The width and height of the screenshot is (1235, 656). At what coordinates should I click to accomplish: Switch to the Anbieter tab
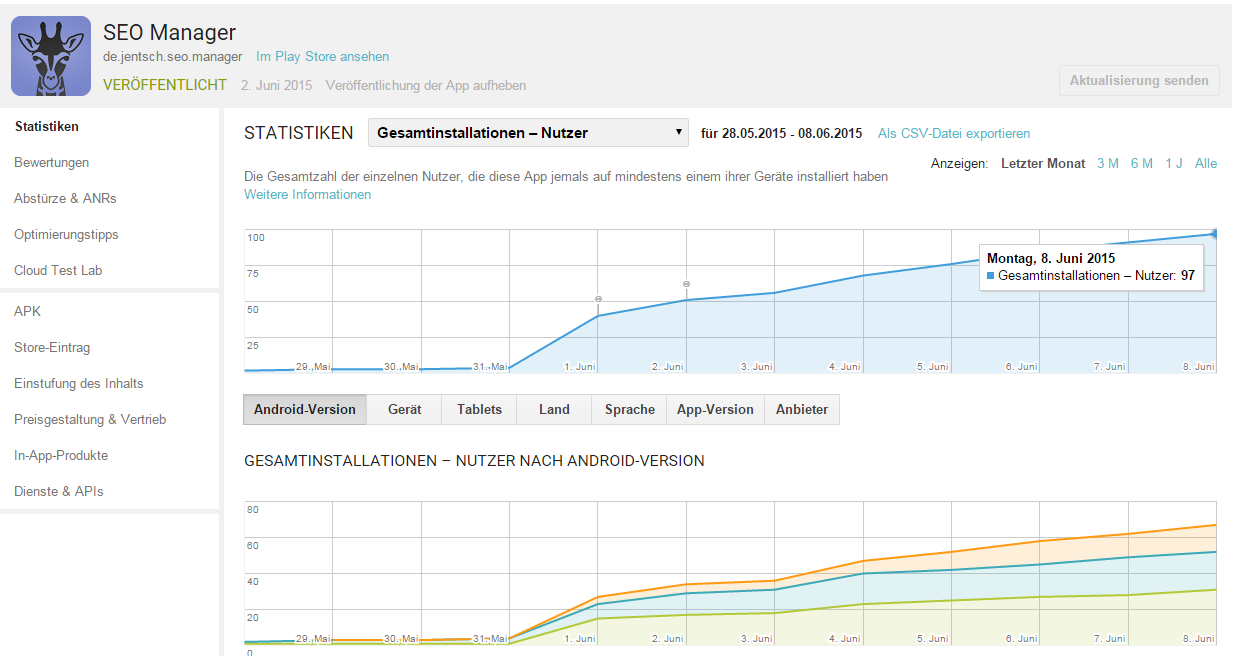click(802, 409)
